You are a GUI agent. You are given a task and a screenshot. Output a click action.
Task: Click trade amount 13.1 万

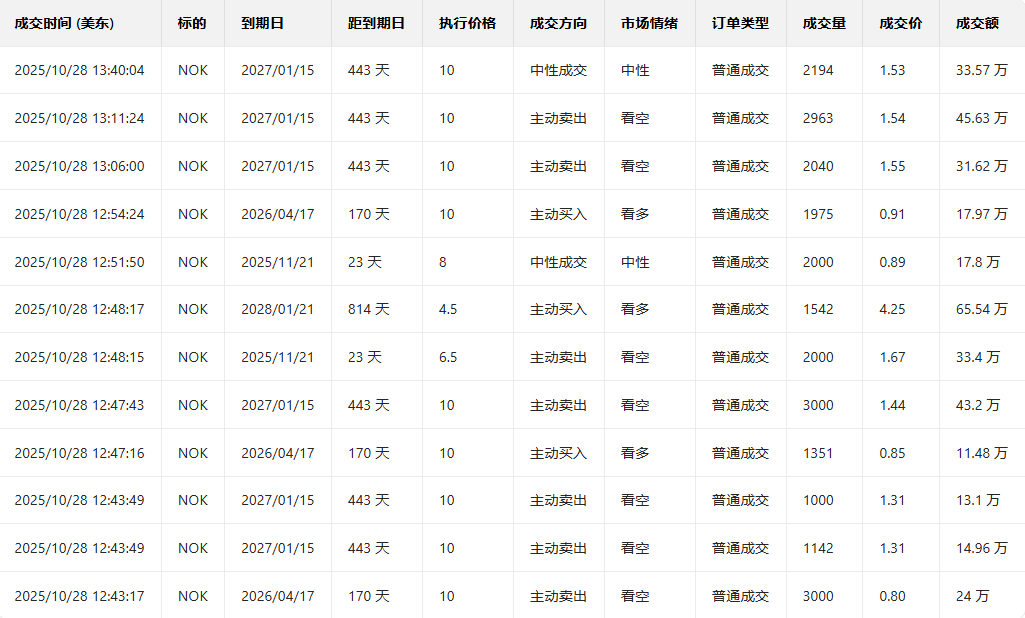pos(978,500)
